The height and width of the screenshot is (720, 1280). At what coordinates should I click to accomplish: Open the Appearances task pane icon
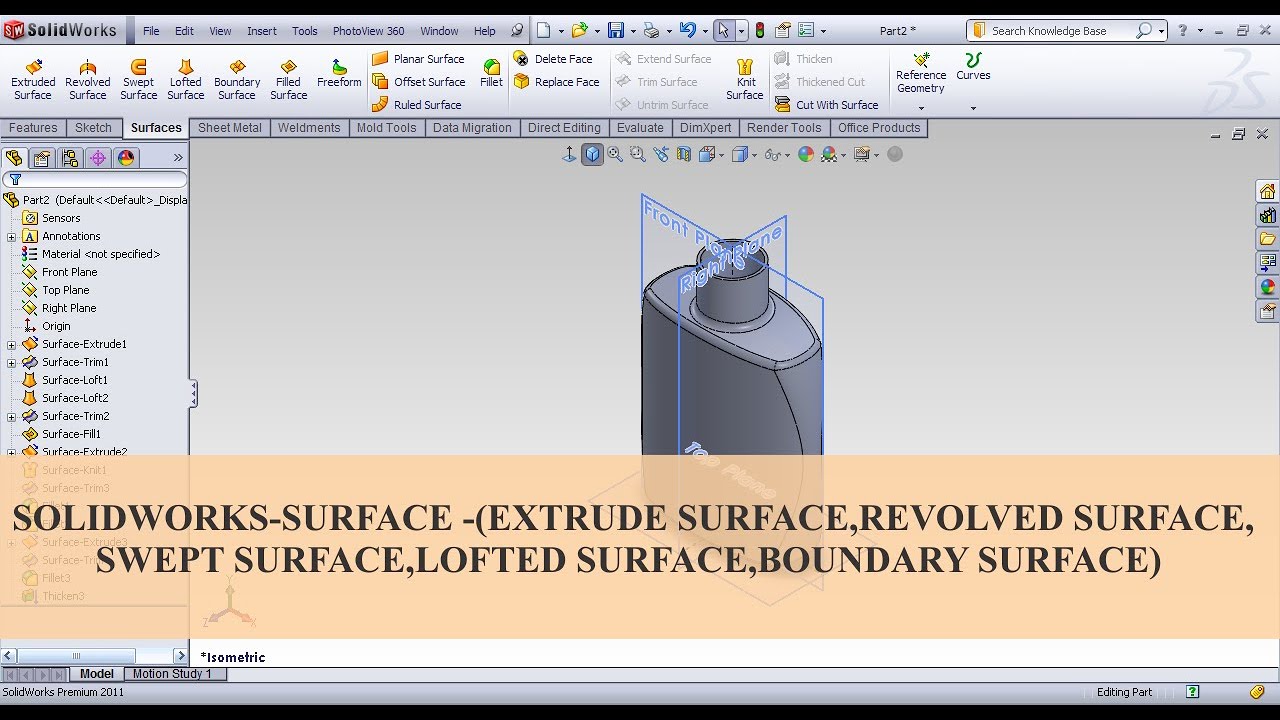(x=1268, y=287)
